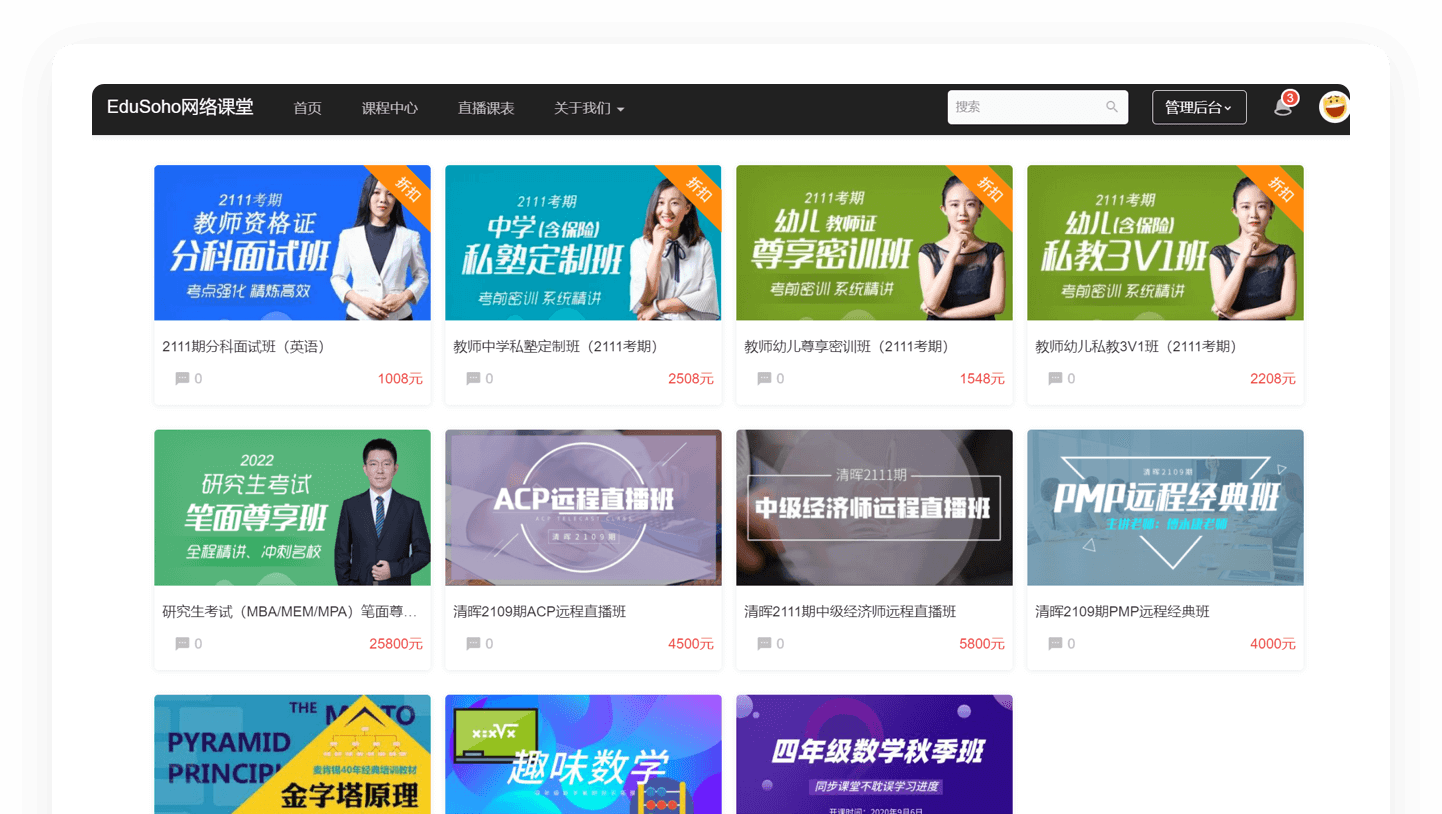The image size is (1442, 814).
Task: Open 直播课表 from the navigation bar
Action: (485, 109)
